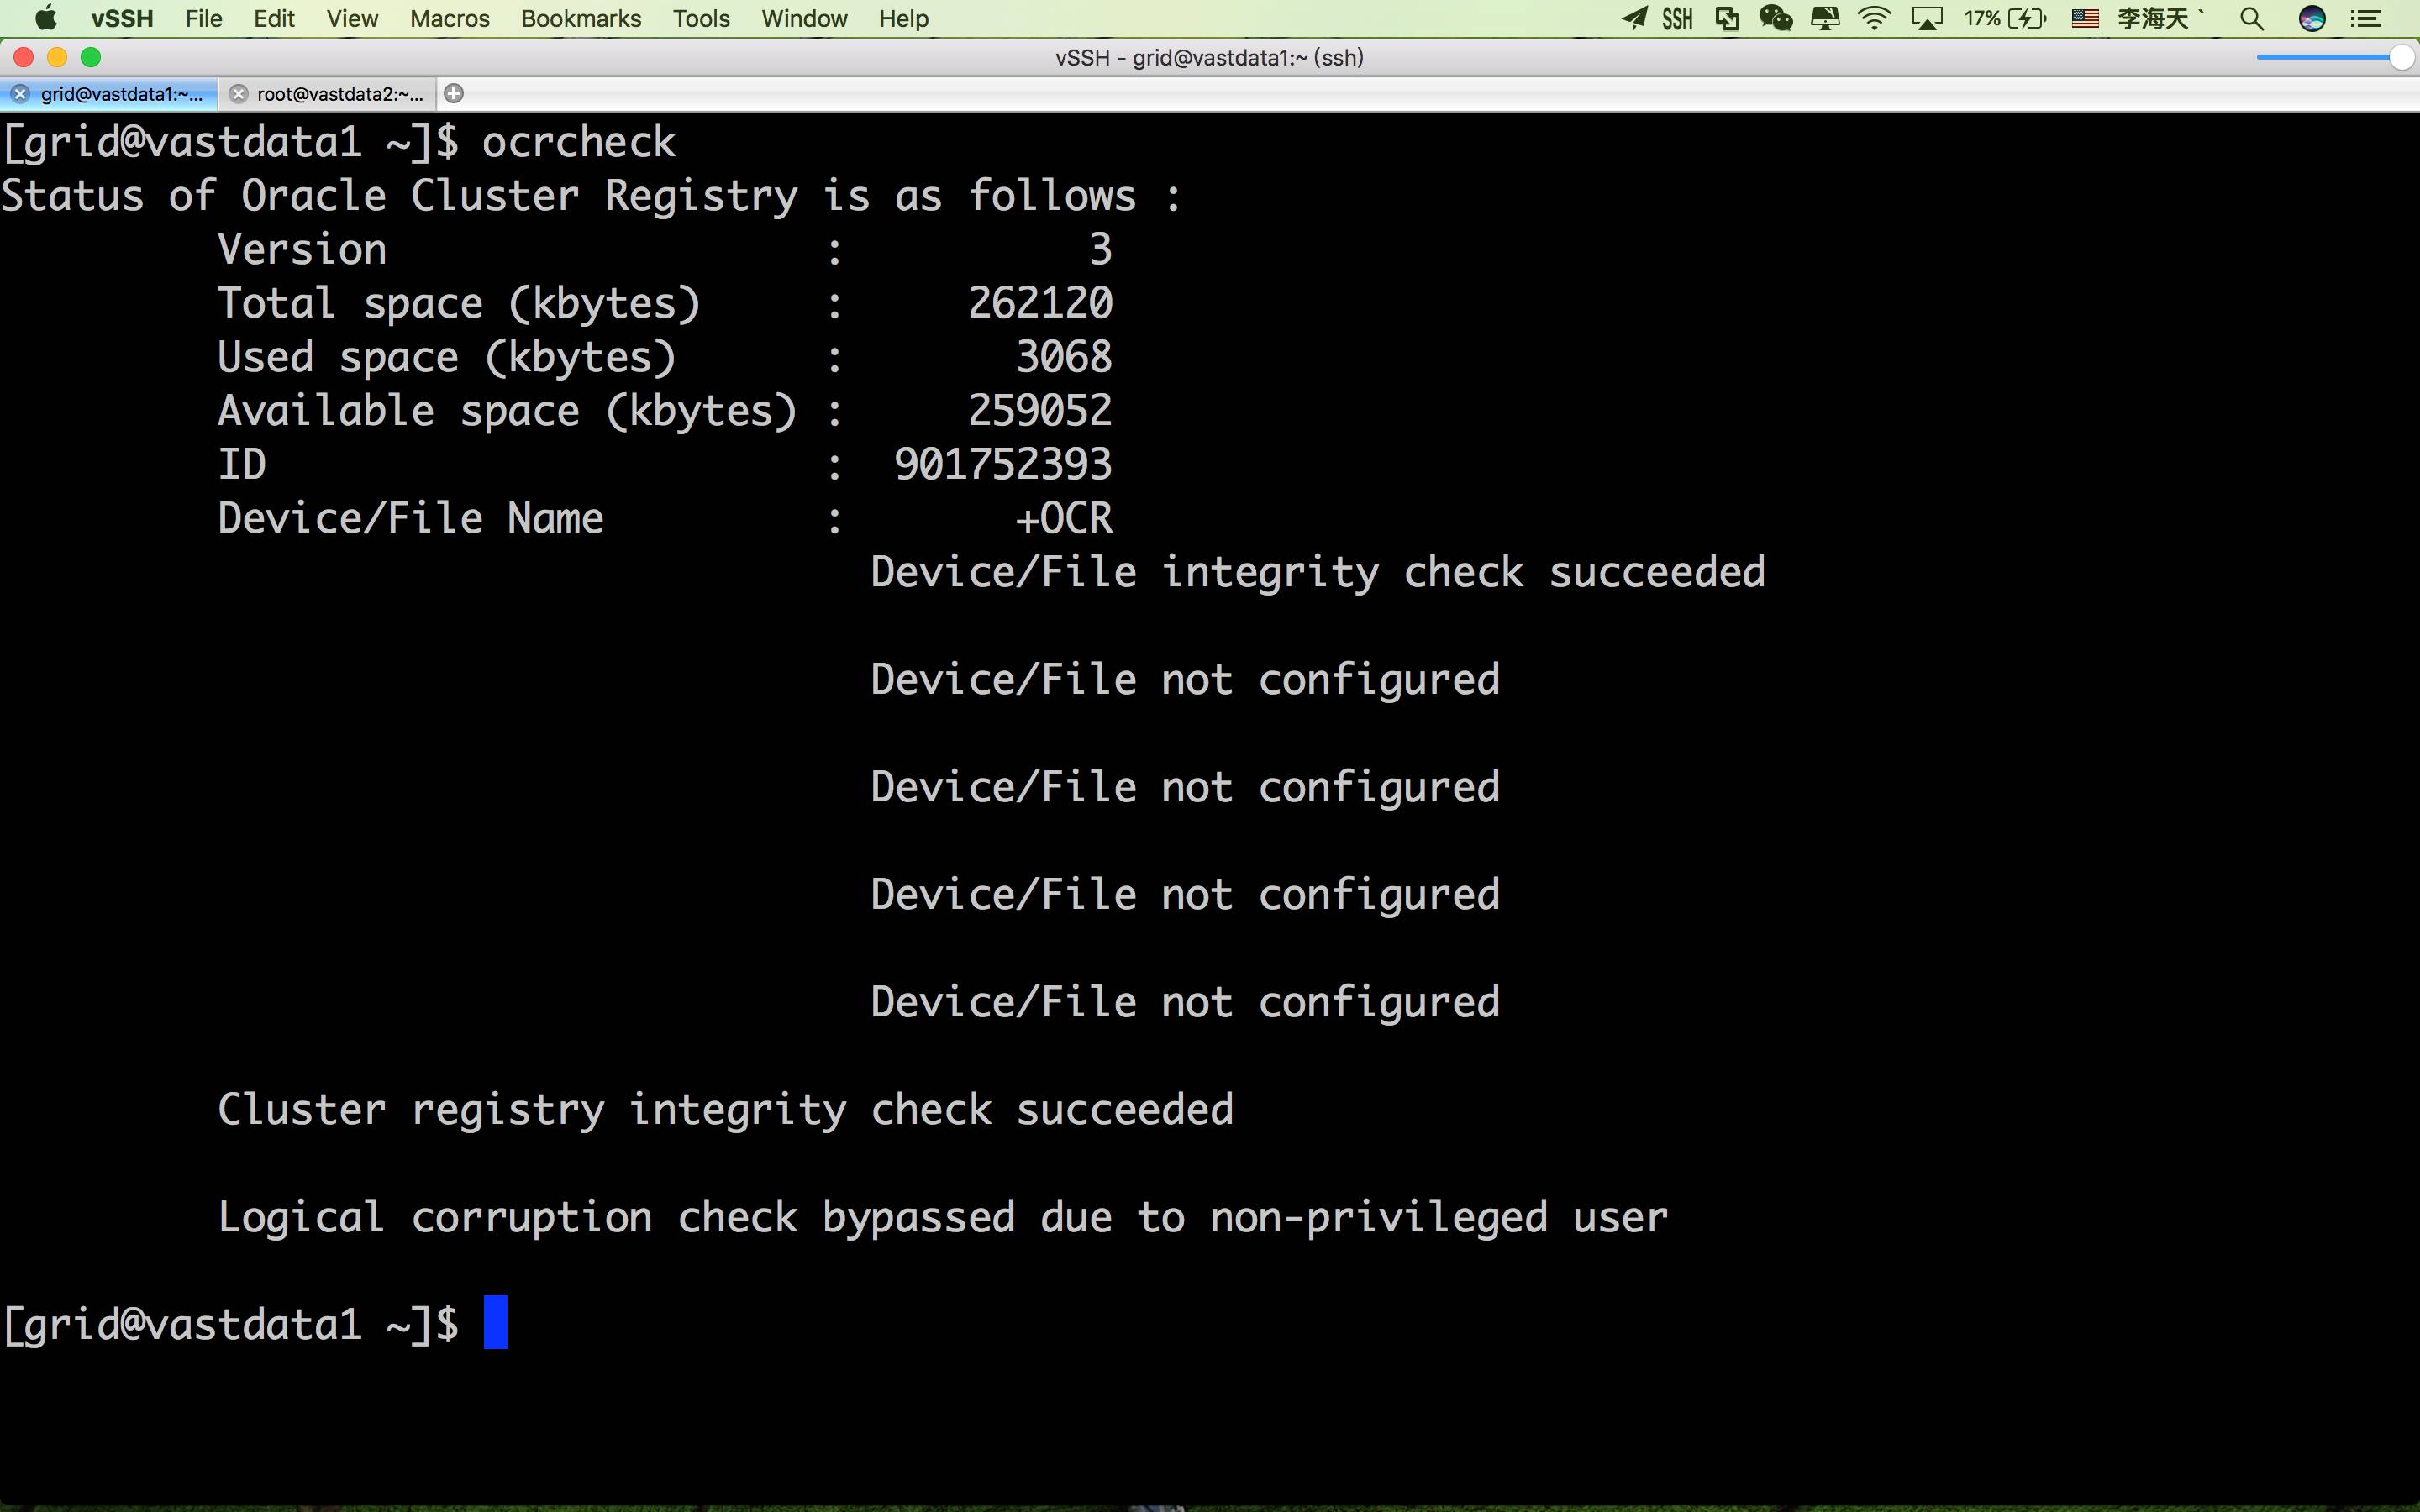Click the Used space value 3068
2420x1512 pixels.
click(1064, 357)
